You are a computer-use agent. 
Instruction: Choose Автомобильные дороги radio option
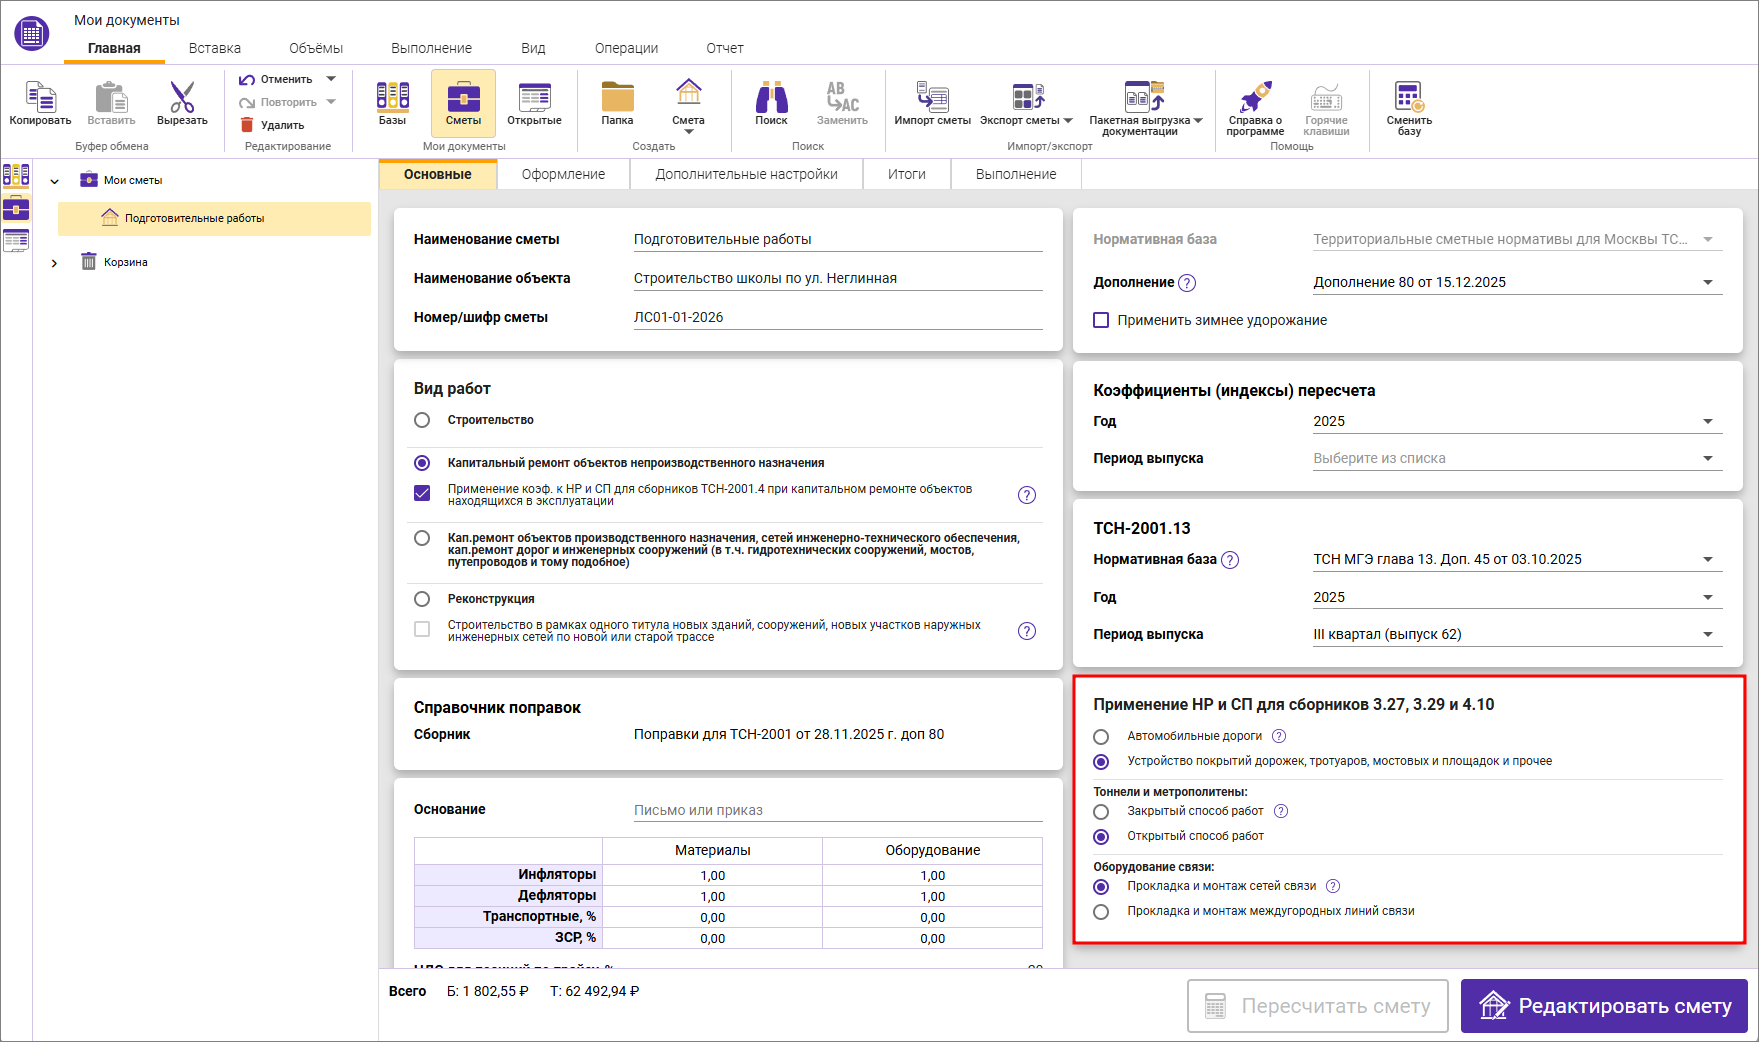click(1101, 737)
